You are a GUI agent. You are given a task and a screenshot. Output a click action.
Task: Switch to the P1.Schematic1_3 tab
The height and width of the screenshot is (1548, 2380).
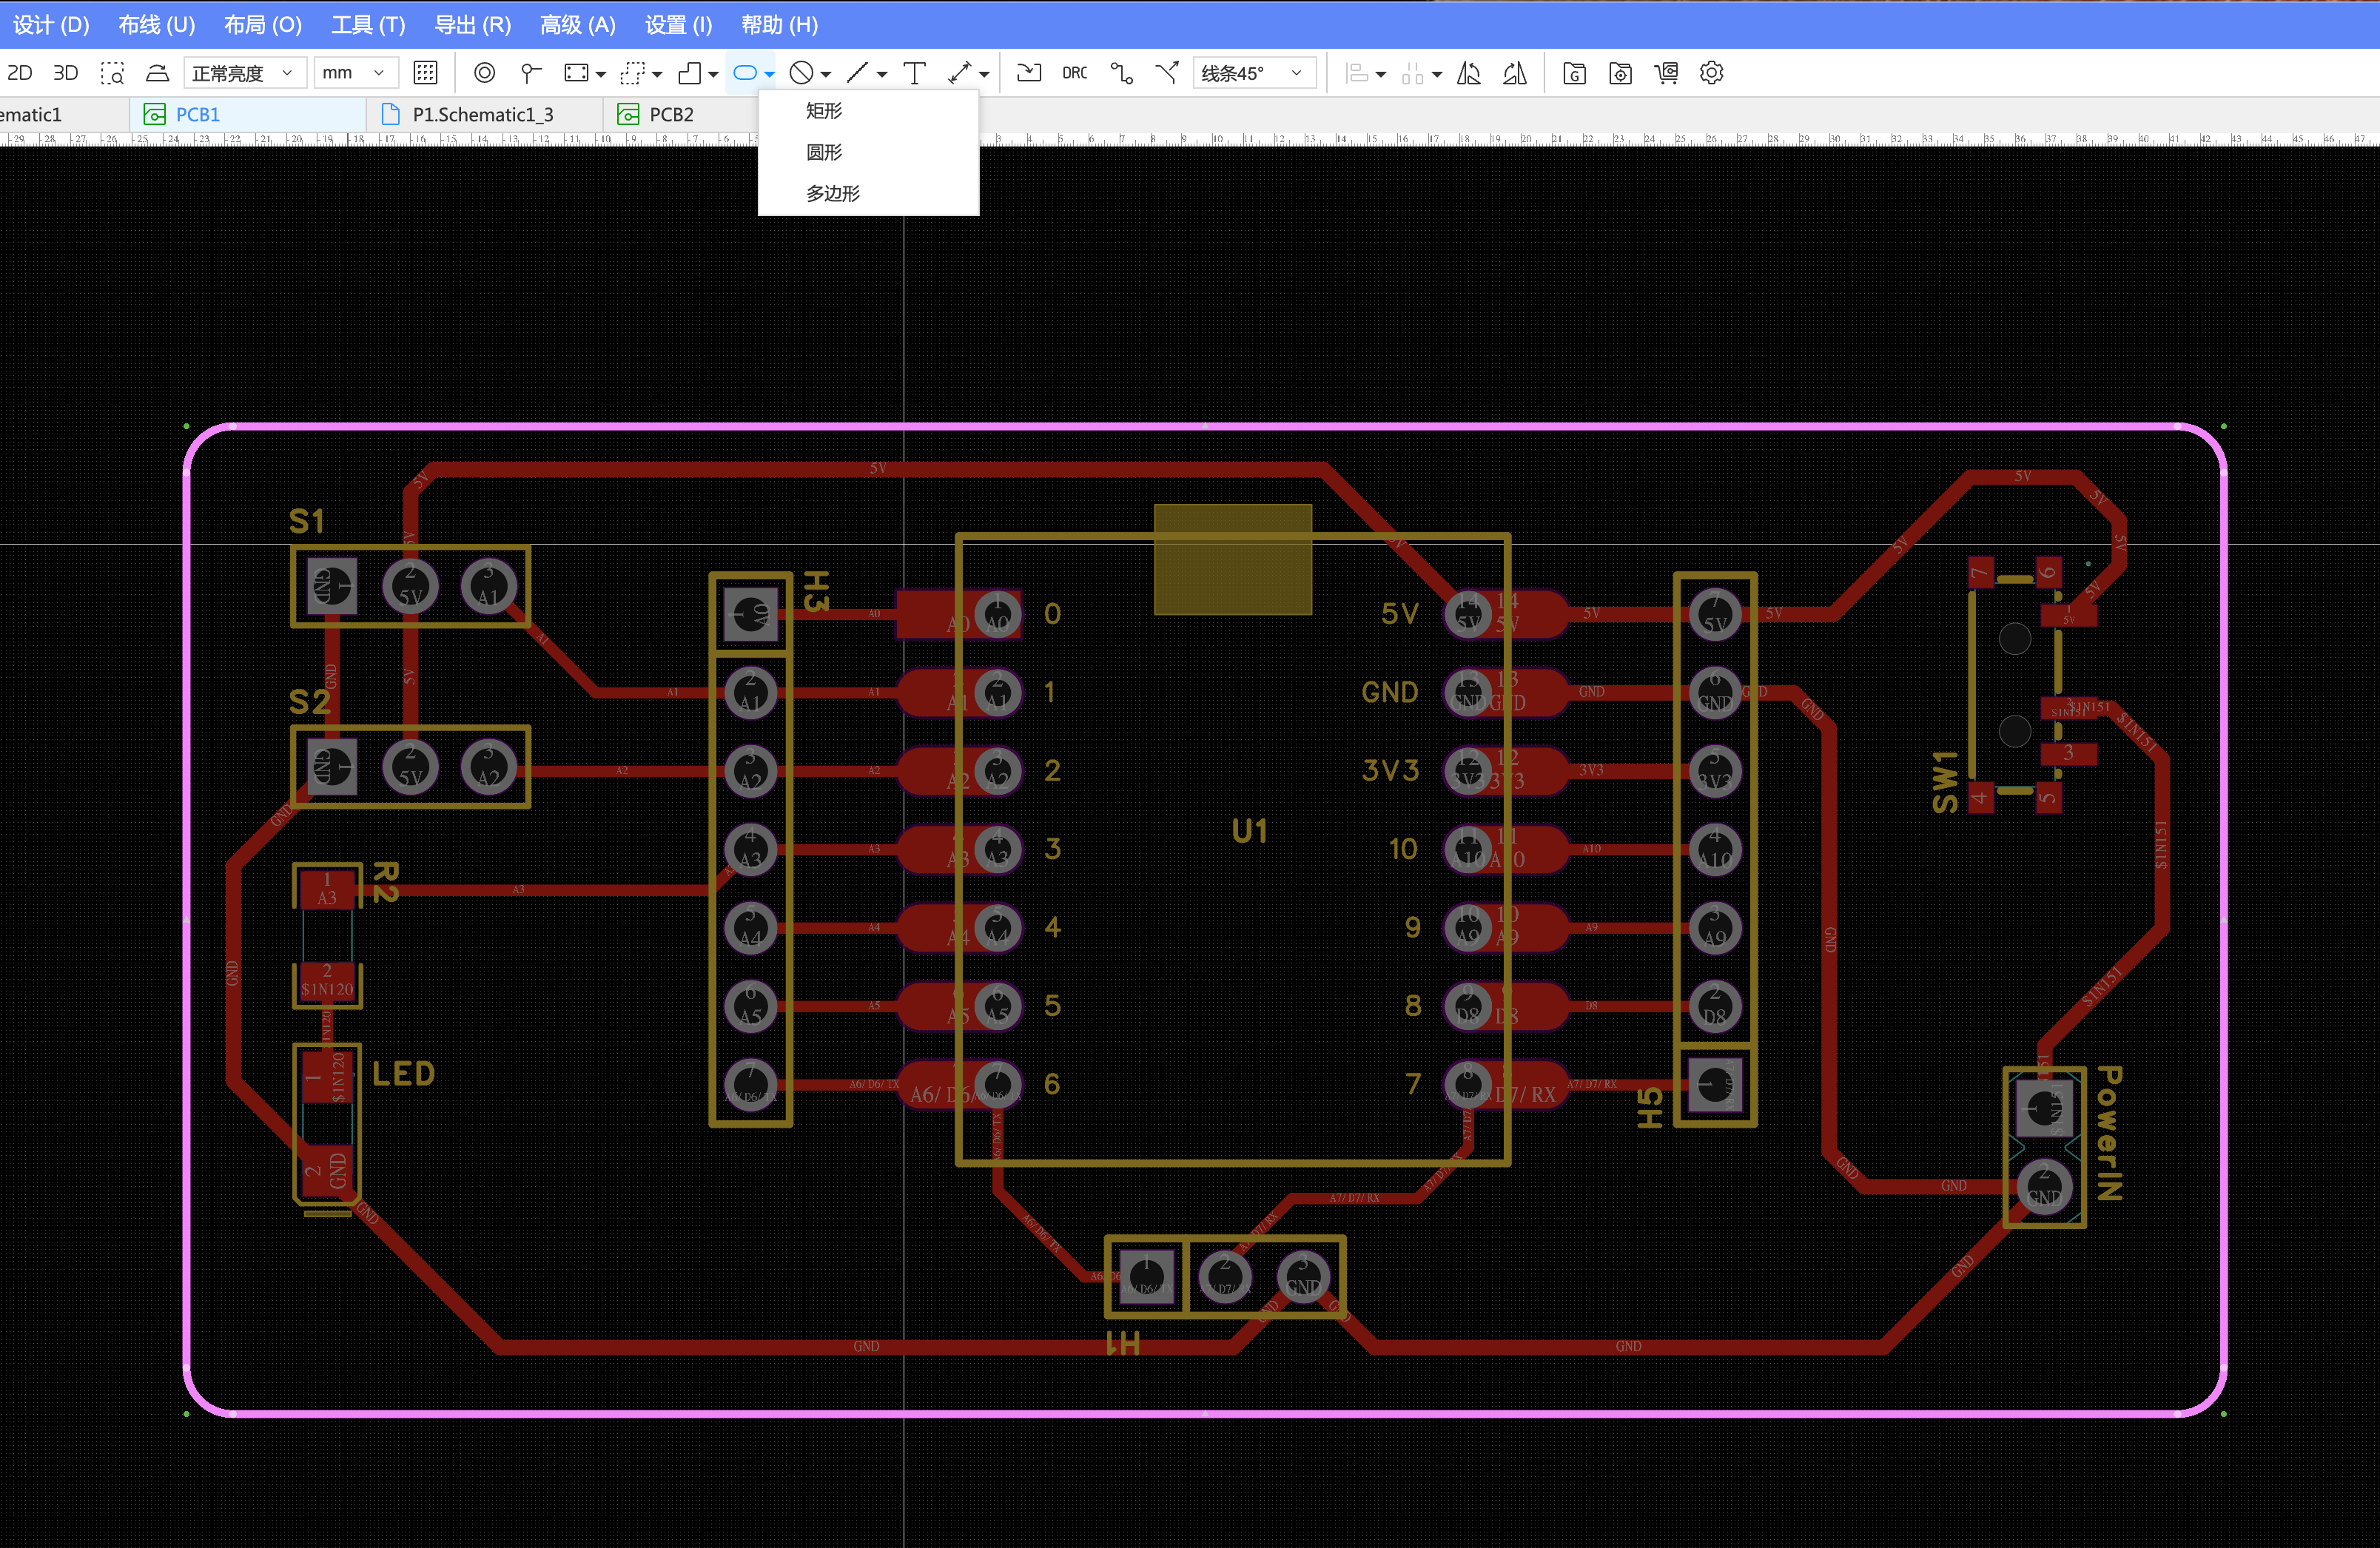(x=483, y=114)
